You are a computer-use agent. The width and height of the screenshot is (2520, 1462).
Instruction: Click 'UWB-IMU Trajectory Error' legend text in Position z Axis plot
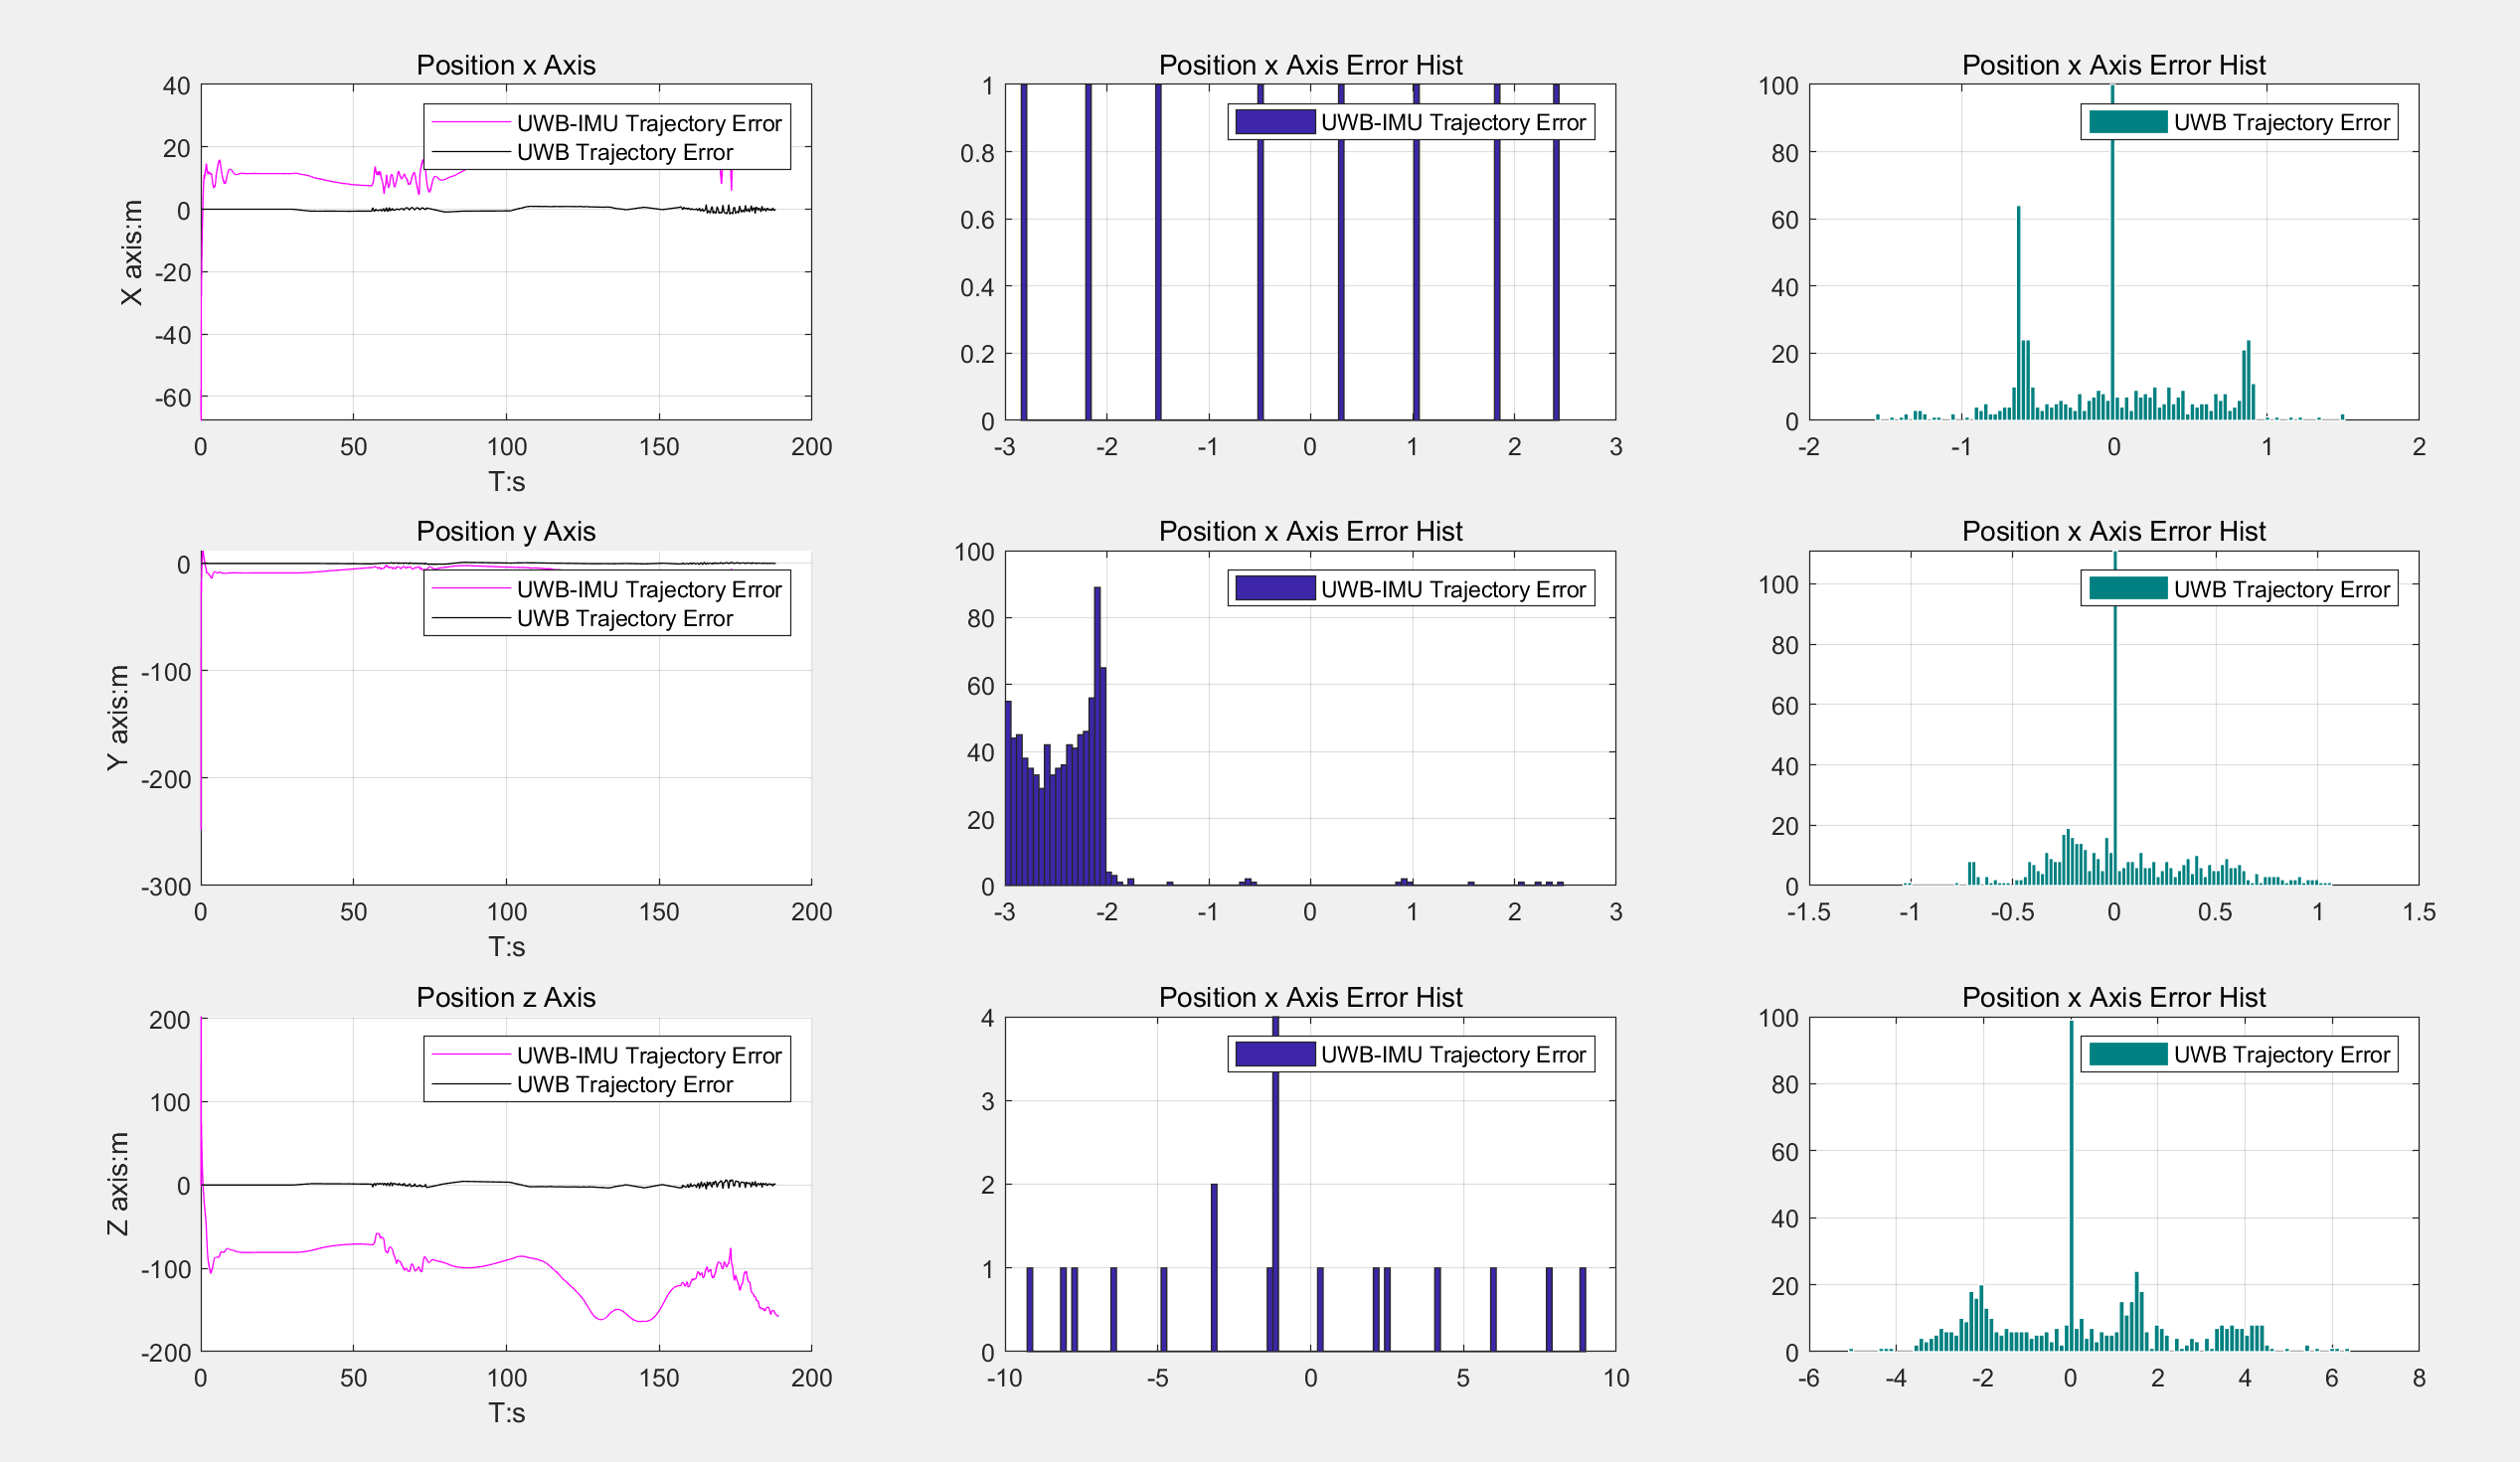coord(648,1055)
